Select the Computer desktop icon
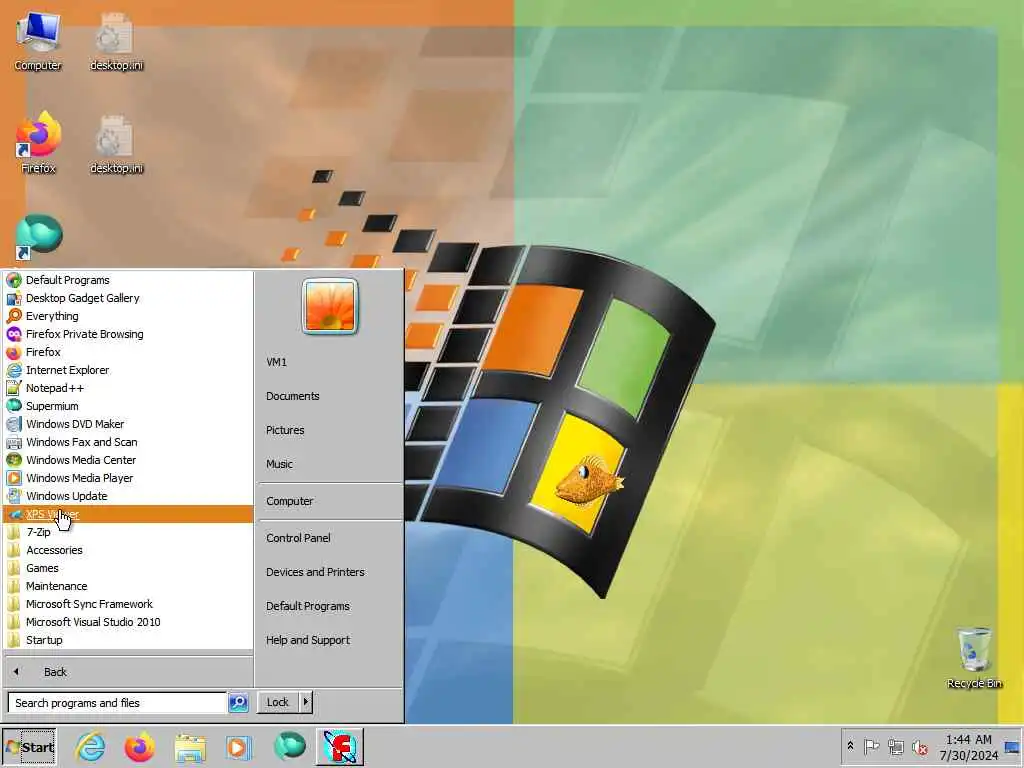 click(38, 42)
